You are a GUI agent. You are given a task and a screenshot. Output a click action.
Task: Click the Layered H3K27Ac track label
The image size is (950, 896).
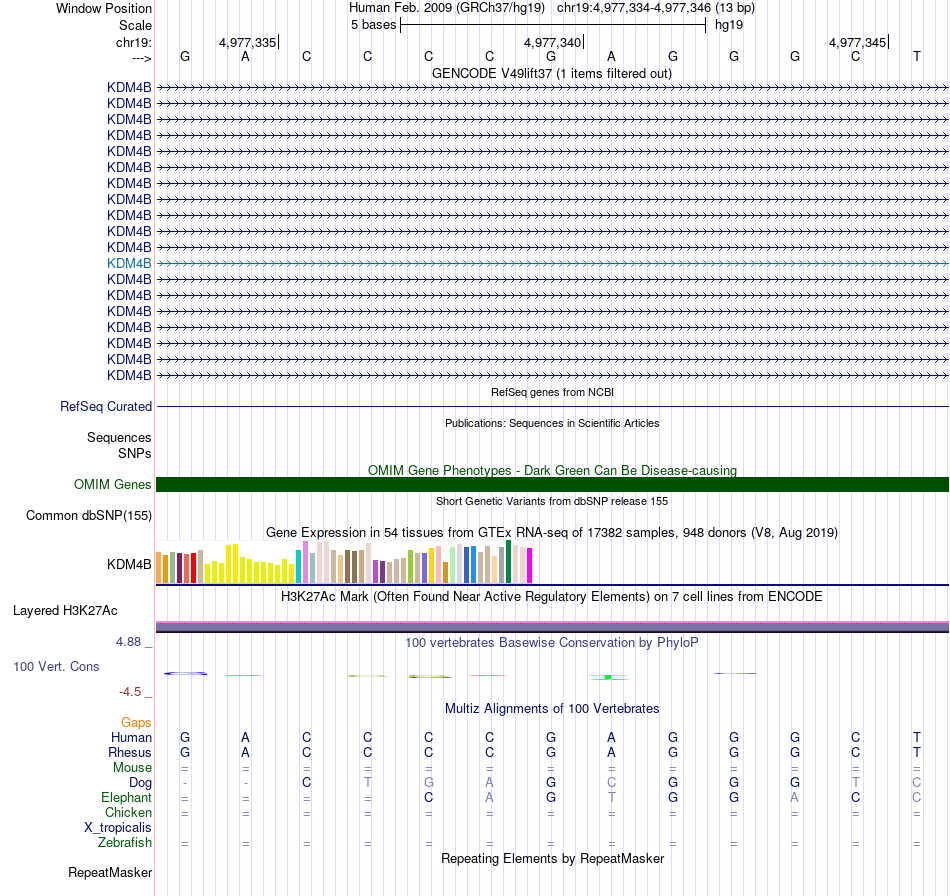click(x=65, y=611)
